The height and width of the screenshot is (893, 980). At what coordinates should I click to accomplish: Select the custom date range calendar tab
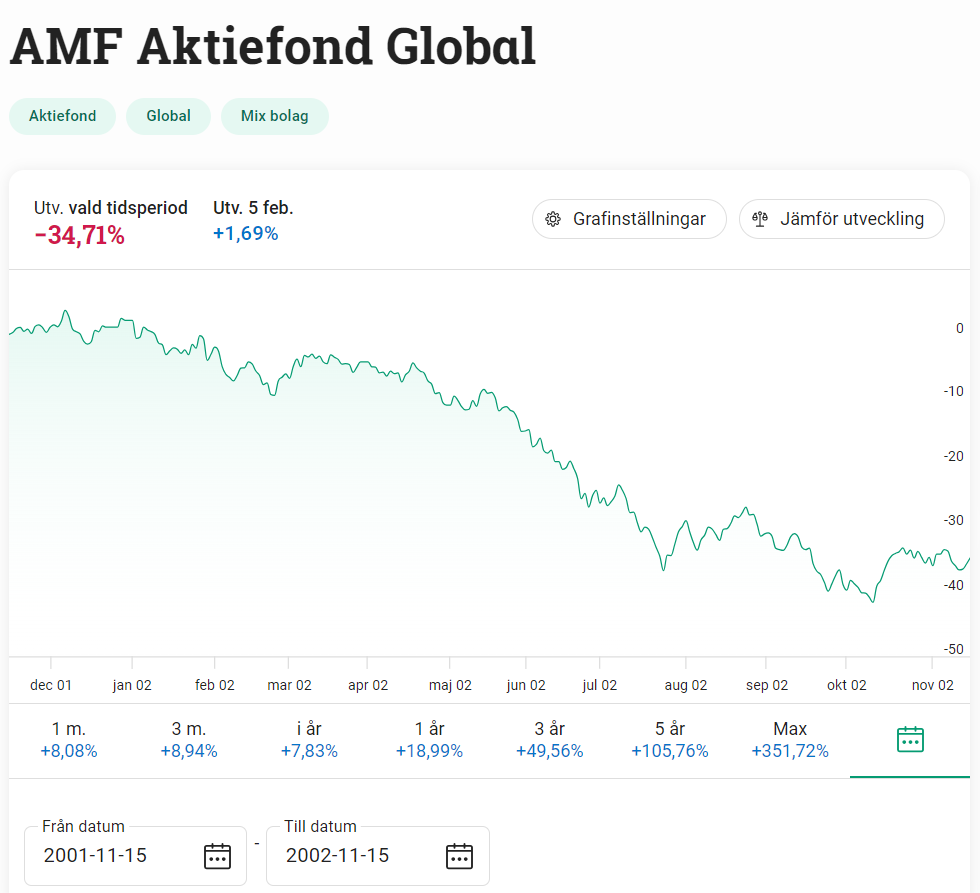[x=910, y=740]
